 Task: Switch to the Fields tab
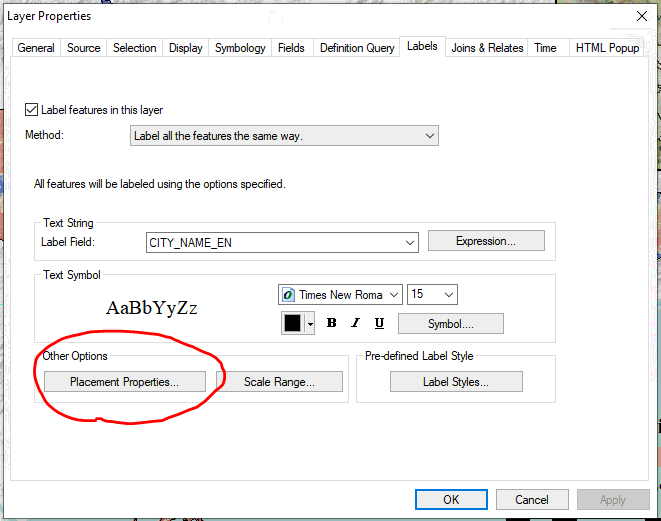(291, 48)
